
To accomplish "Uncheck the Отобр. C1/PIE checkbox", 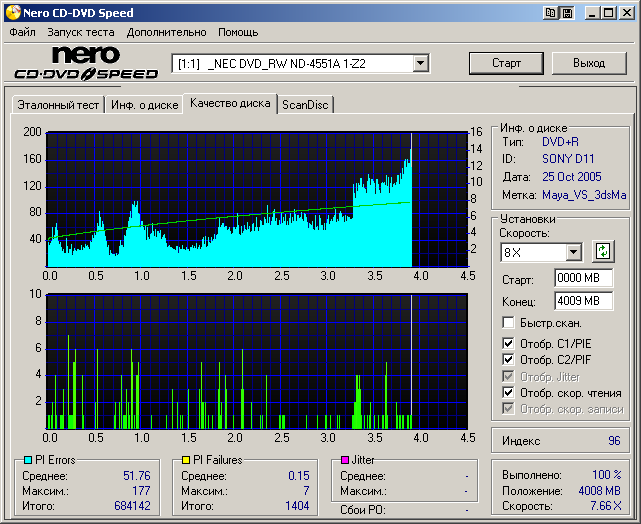I will 509,343.
